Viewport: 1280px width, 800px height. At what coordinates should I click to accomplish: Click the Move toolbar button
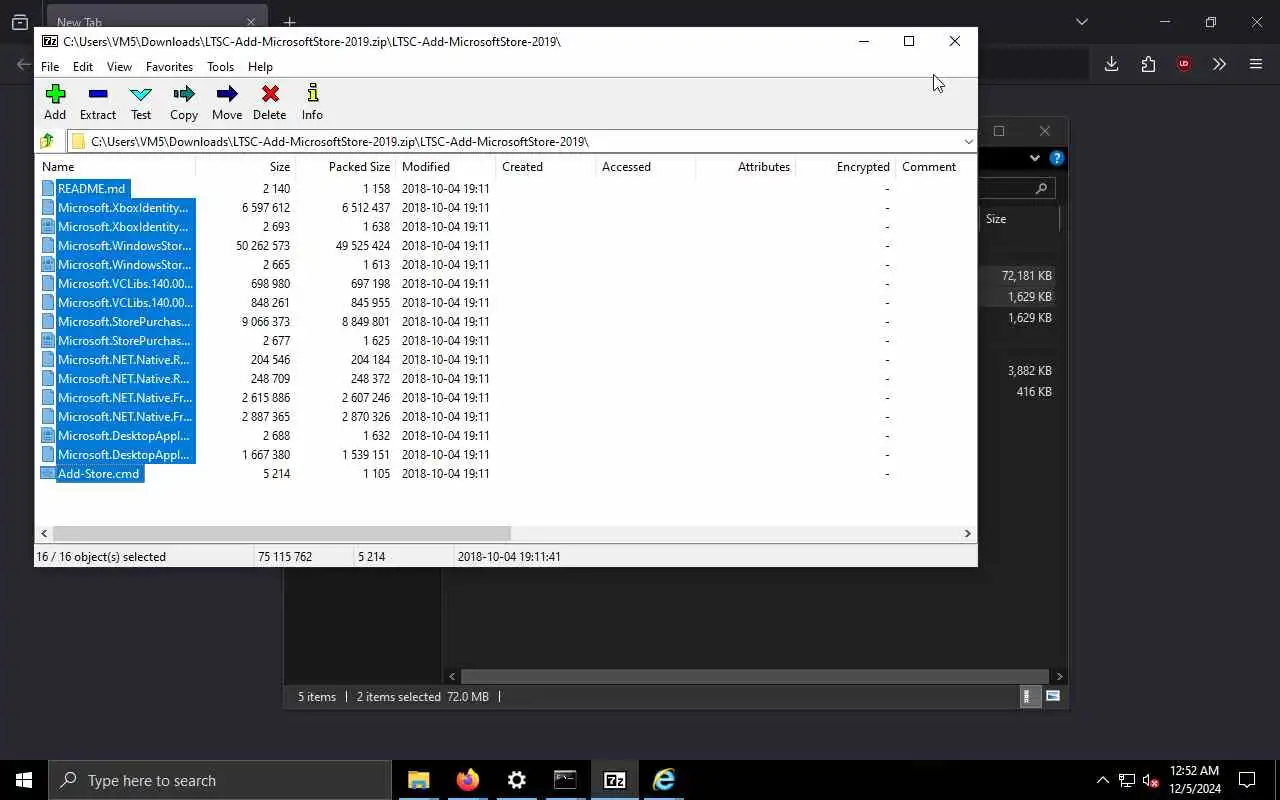pos(227,102)
